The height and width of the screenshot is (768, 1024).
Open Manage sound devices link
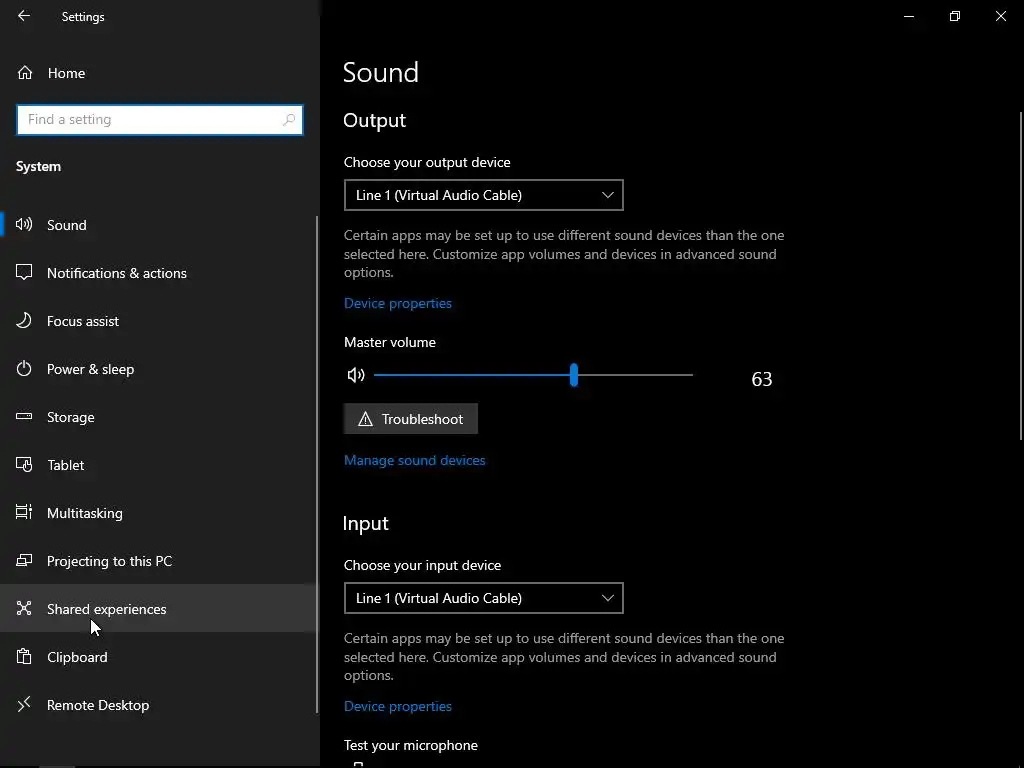(x=414, y=460)
